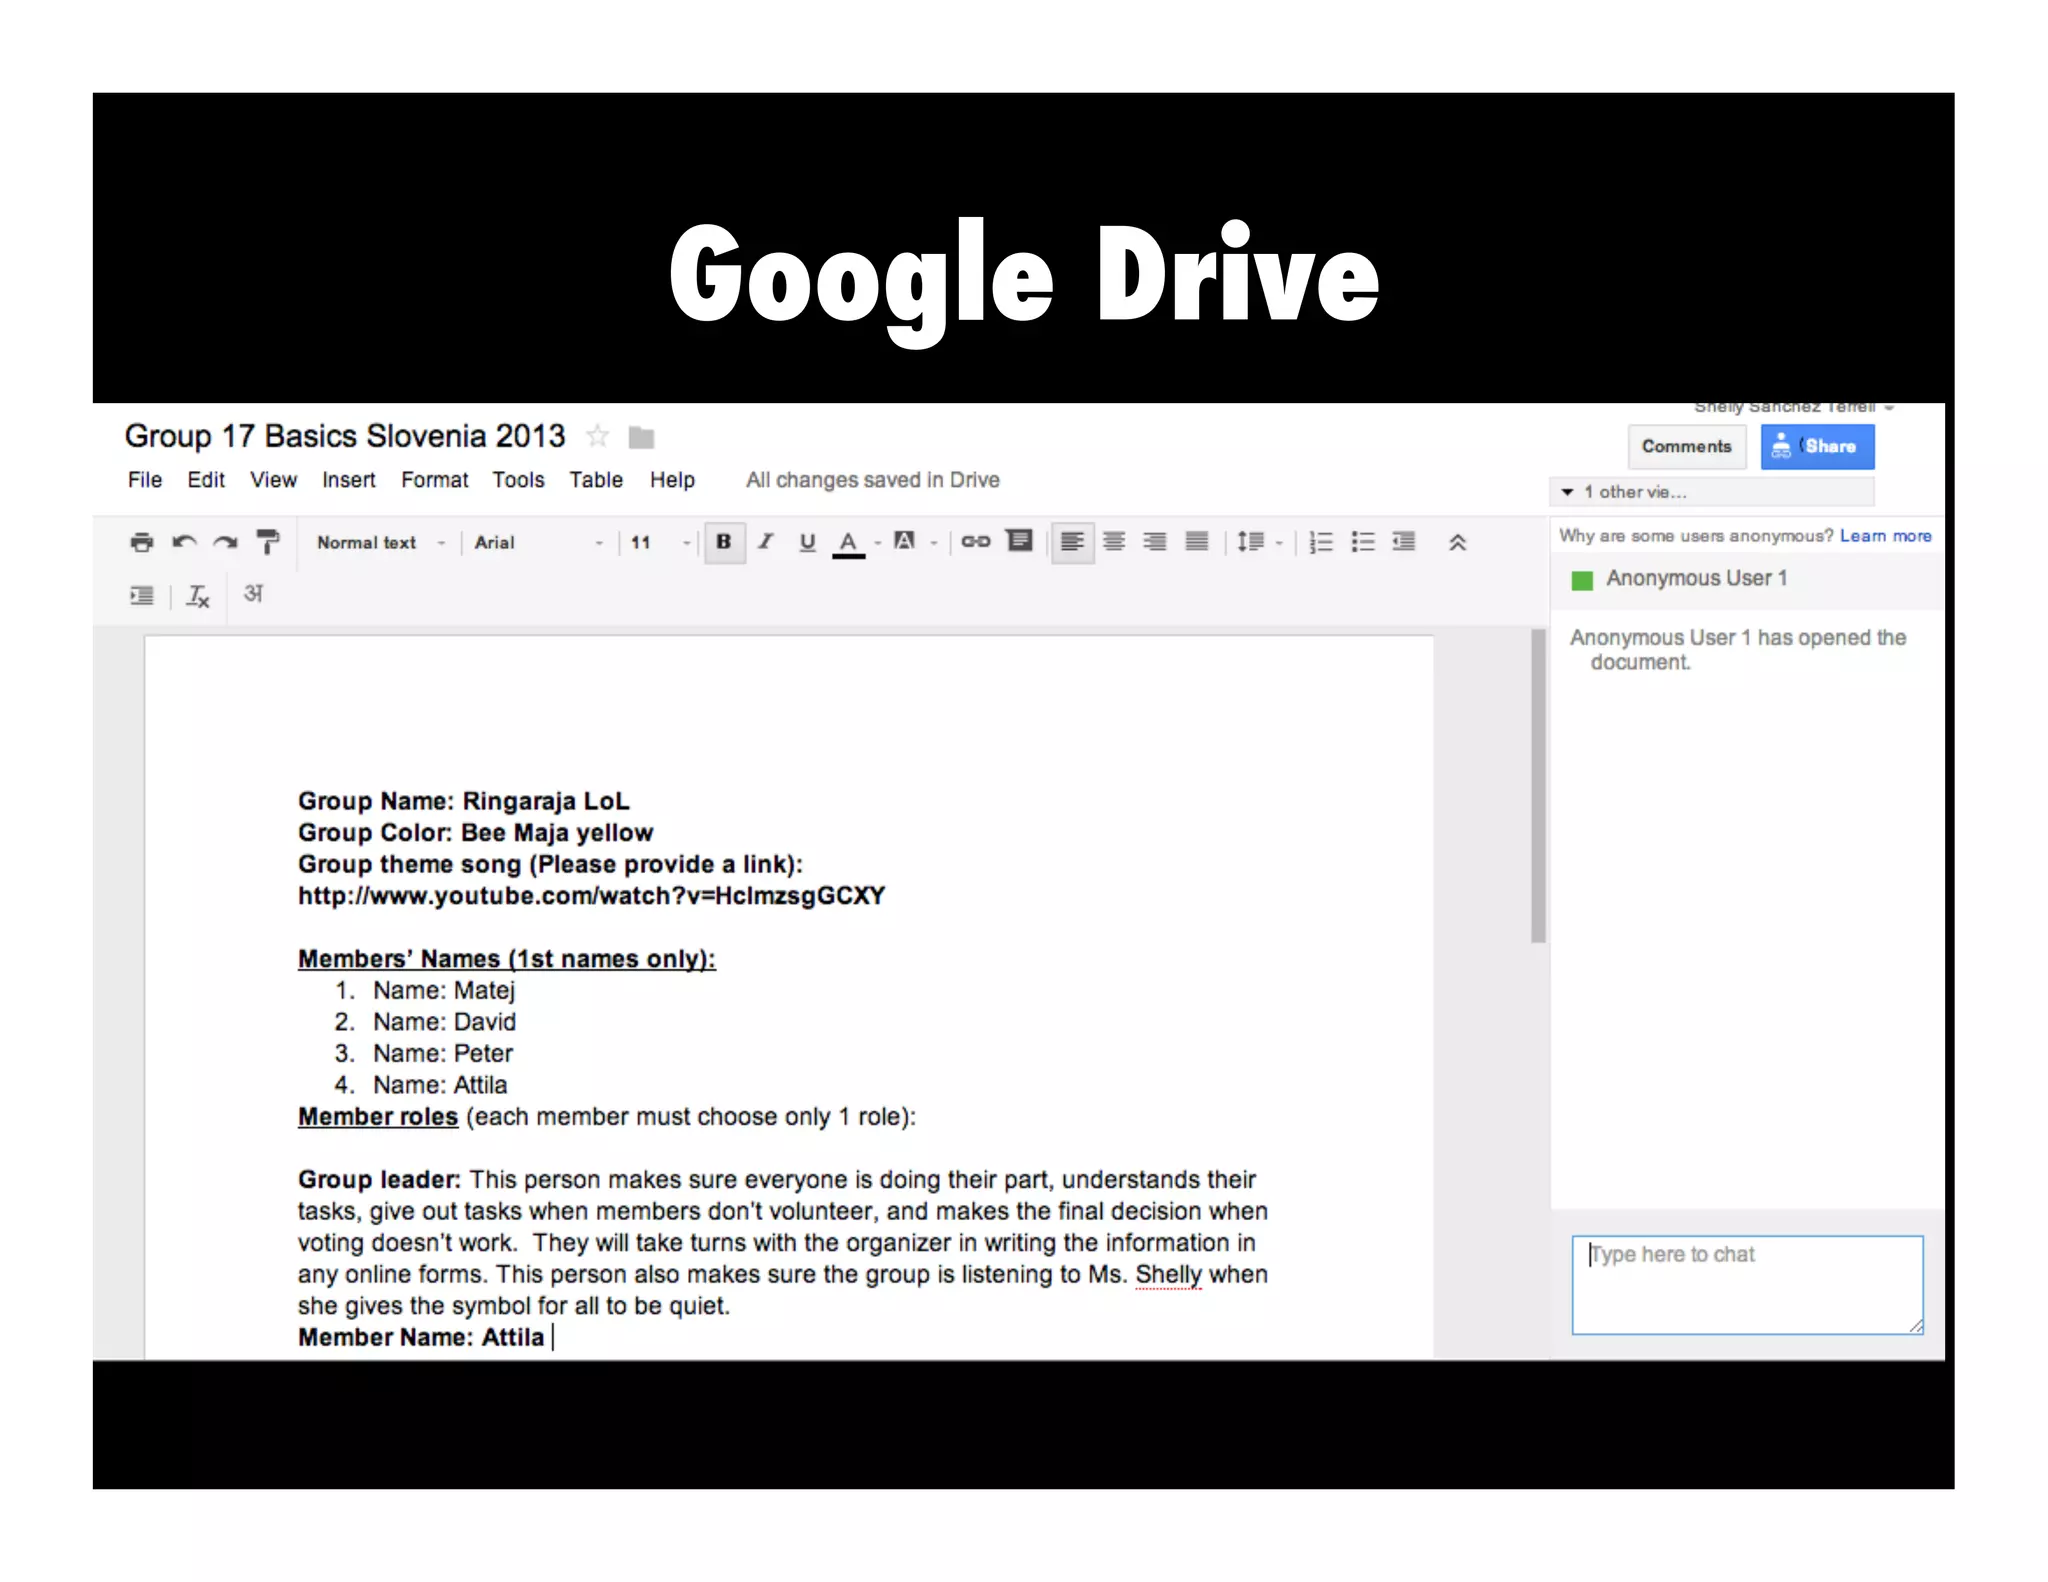Click the Comments button
Screen dimensions: 2048x1582
click(x=1687, y=447)
